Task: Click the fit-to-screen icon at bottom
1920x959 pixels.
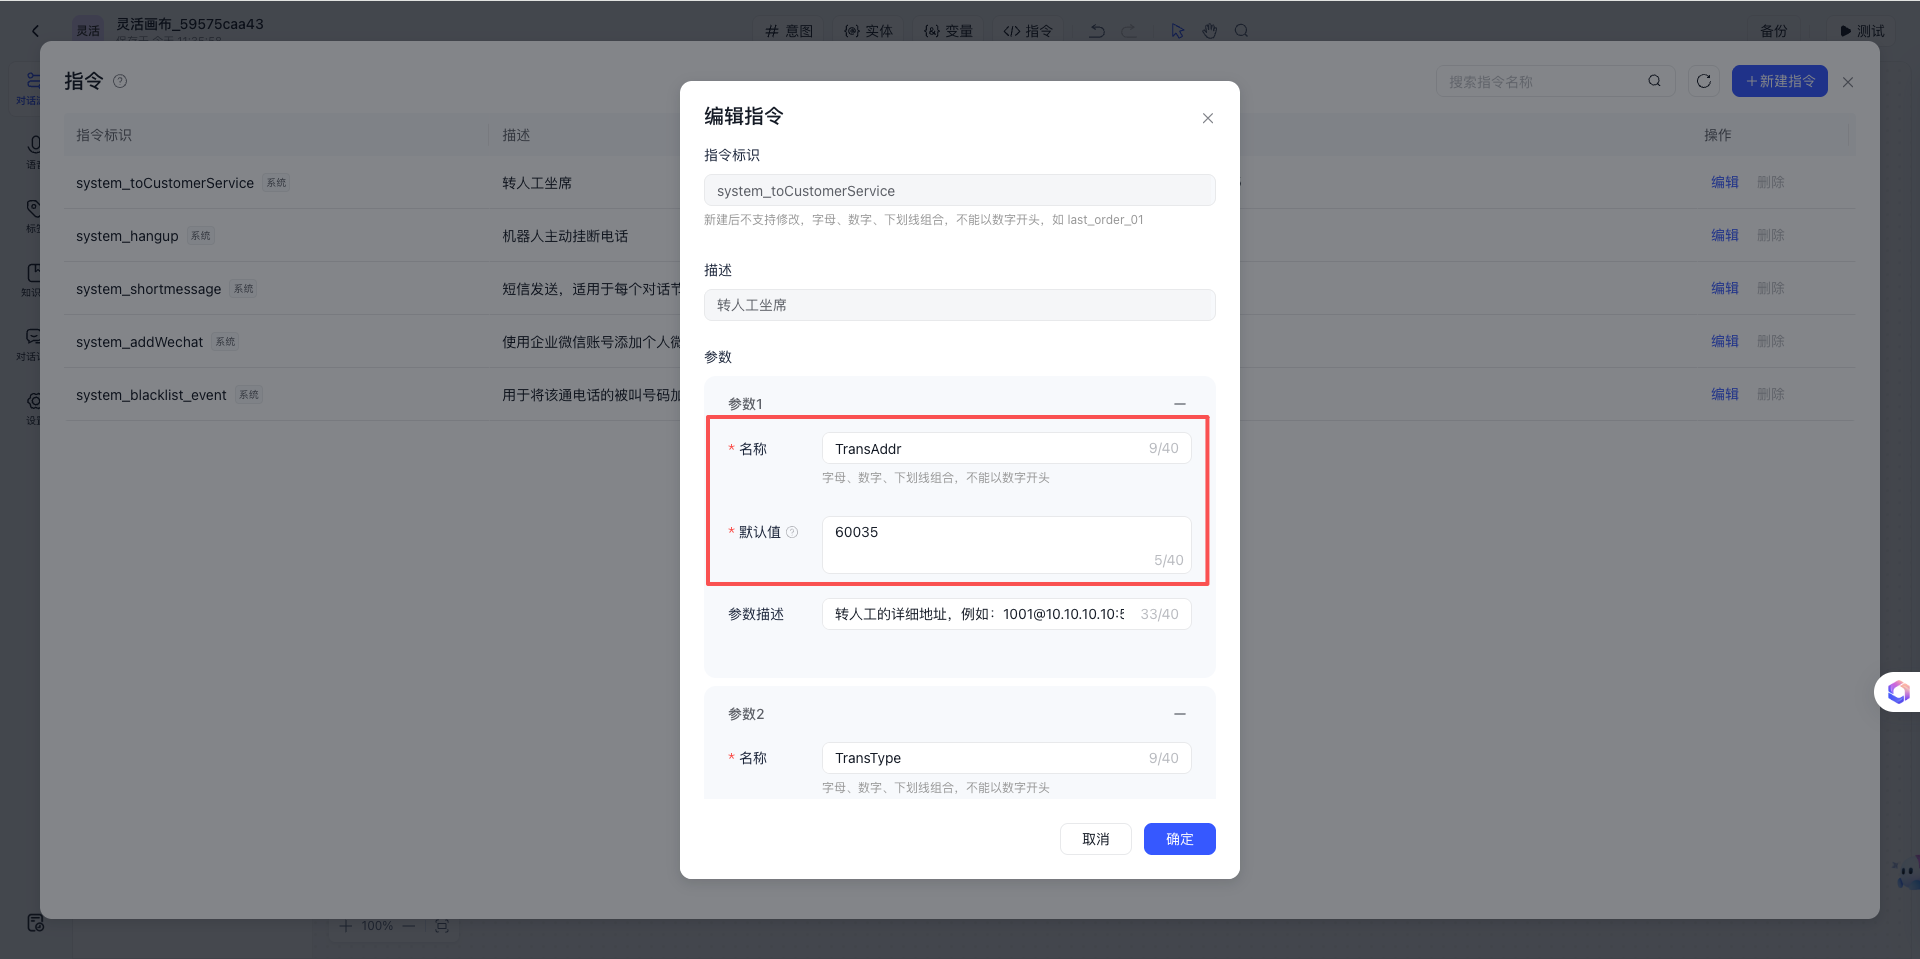Action: 442,926
